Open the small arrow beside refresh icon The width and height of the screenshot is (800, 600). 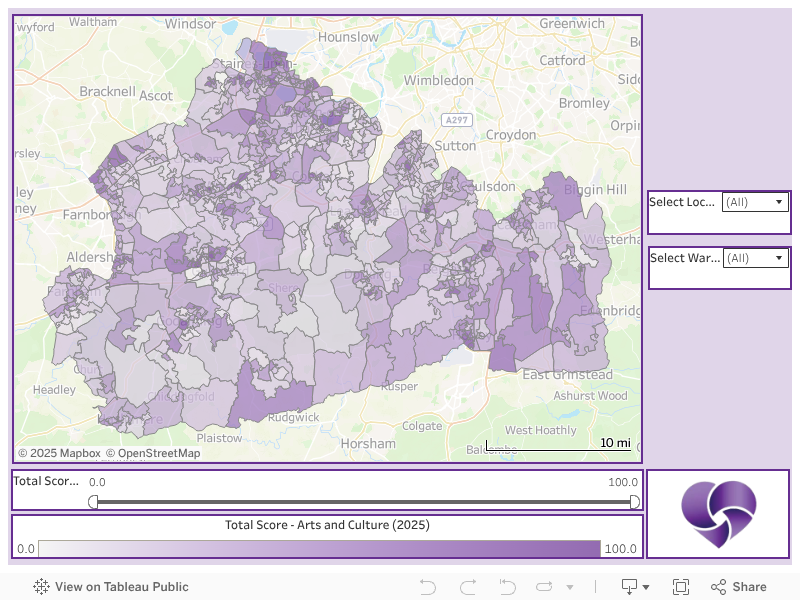pyautogui.click(x=570, y=587)
